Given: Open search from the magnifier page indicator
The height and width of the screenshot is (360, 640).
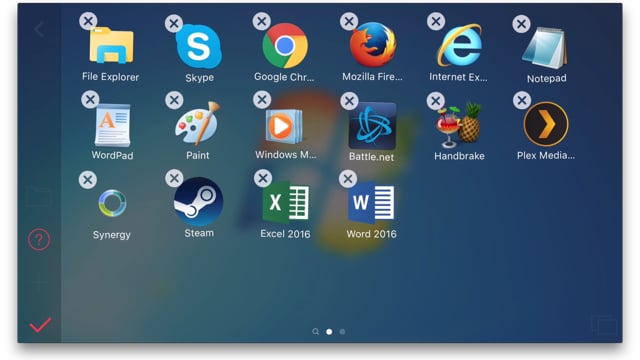Looking at the screenshot, I should point(316,331).
